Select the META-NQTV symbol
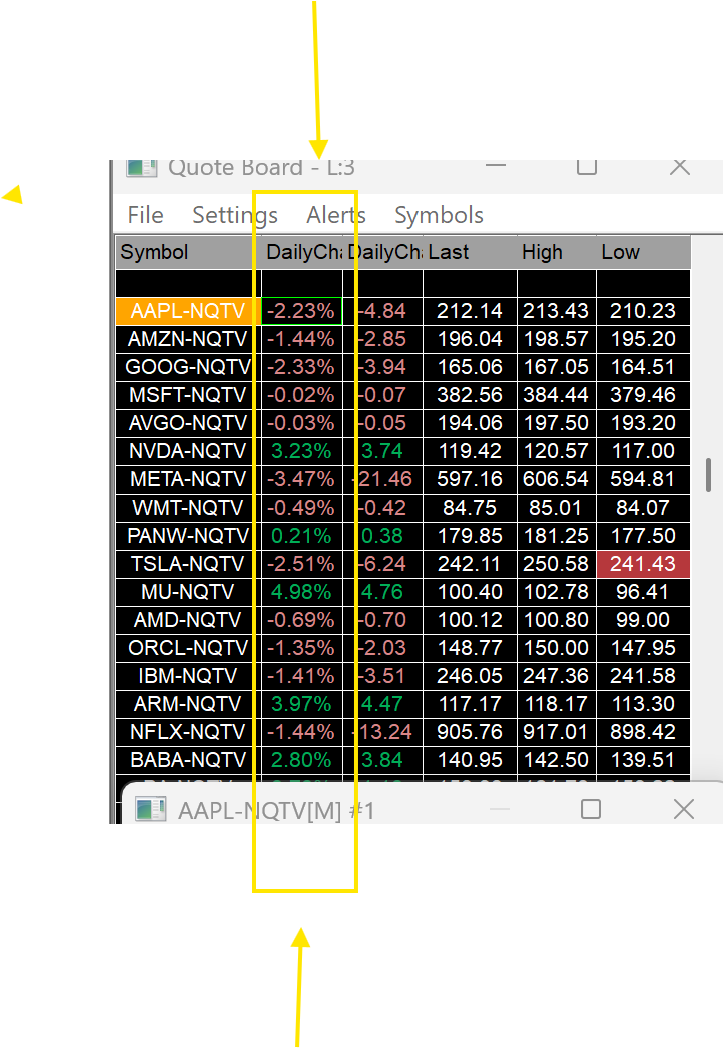This screenshot has width=723, height=1048. tap(188, 479)
